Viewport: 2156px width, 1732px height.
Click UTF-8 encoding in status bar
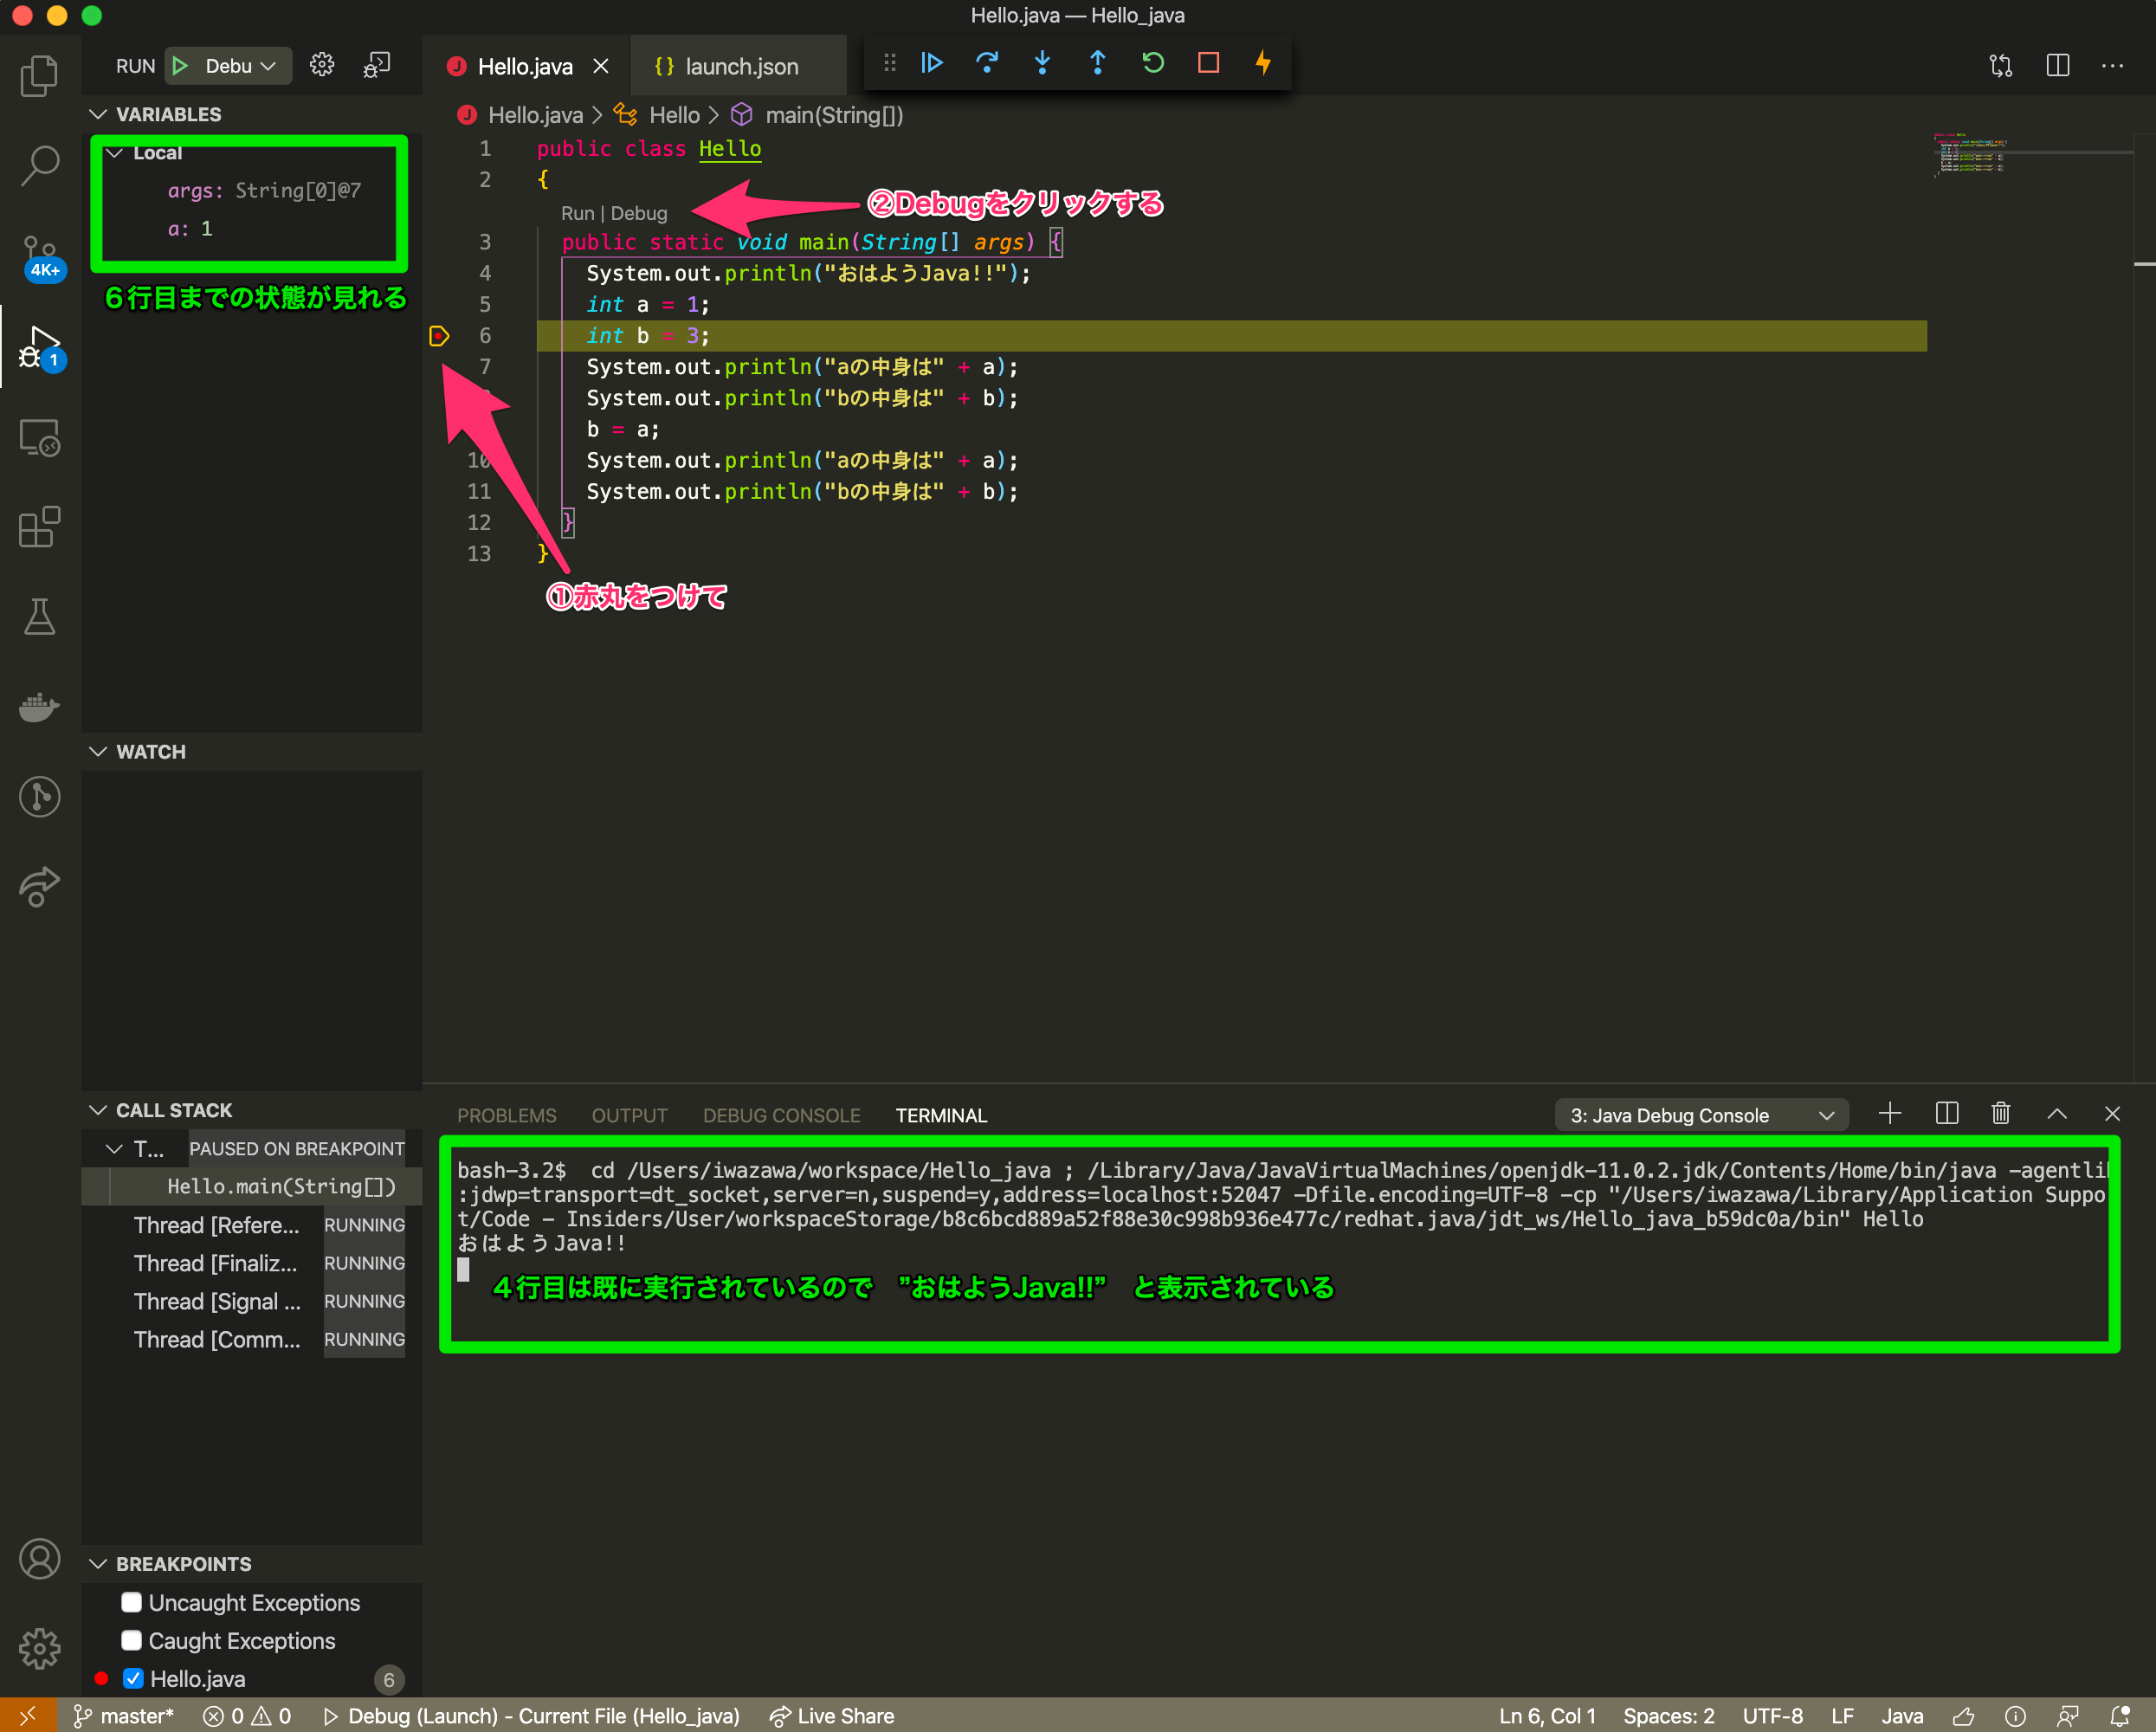1772,1716
